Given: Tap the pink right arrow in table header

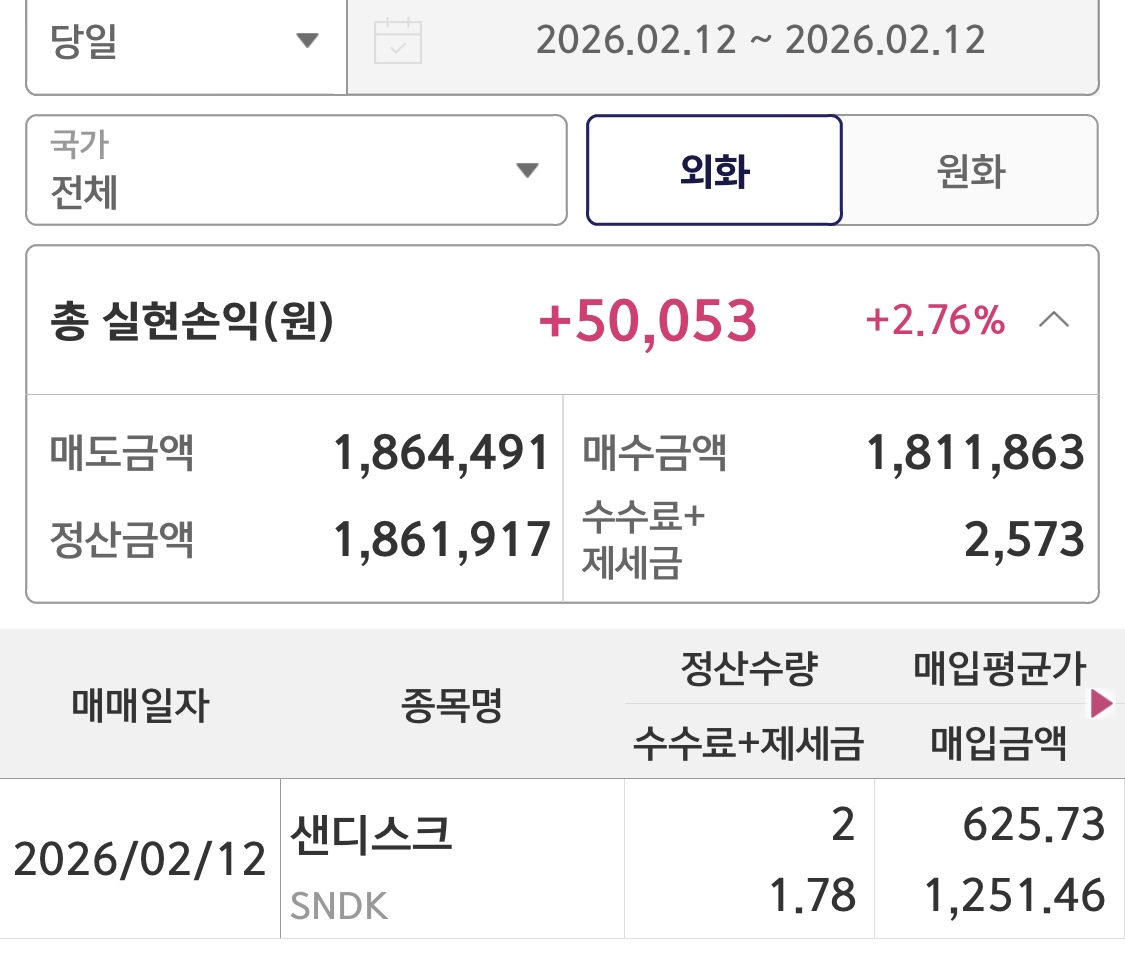Looking at the screenshot, I should pyautogui.click(x=1101, y=705).
